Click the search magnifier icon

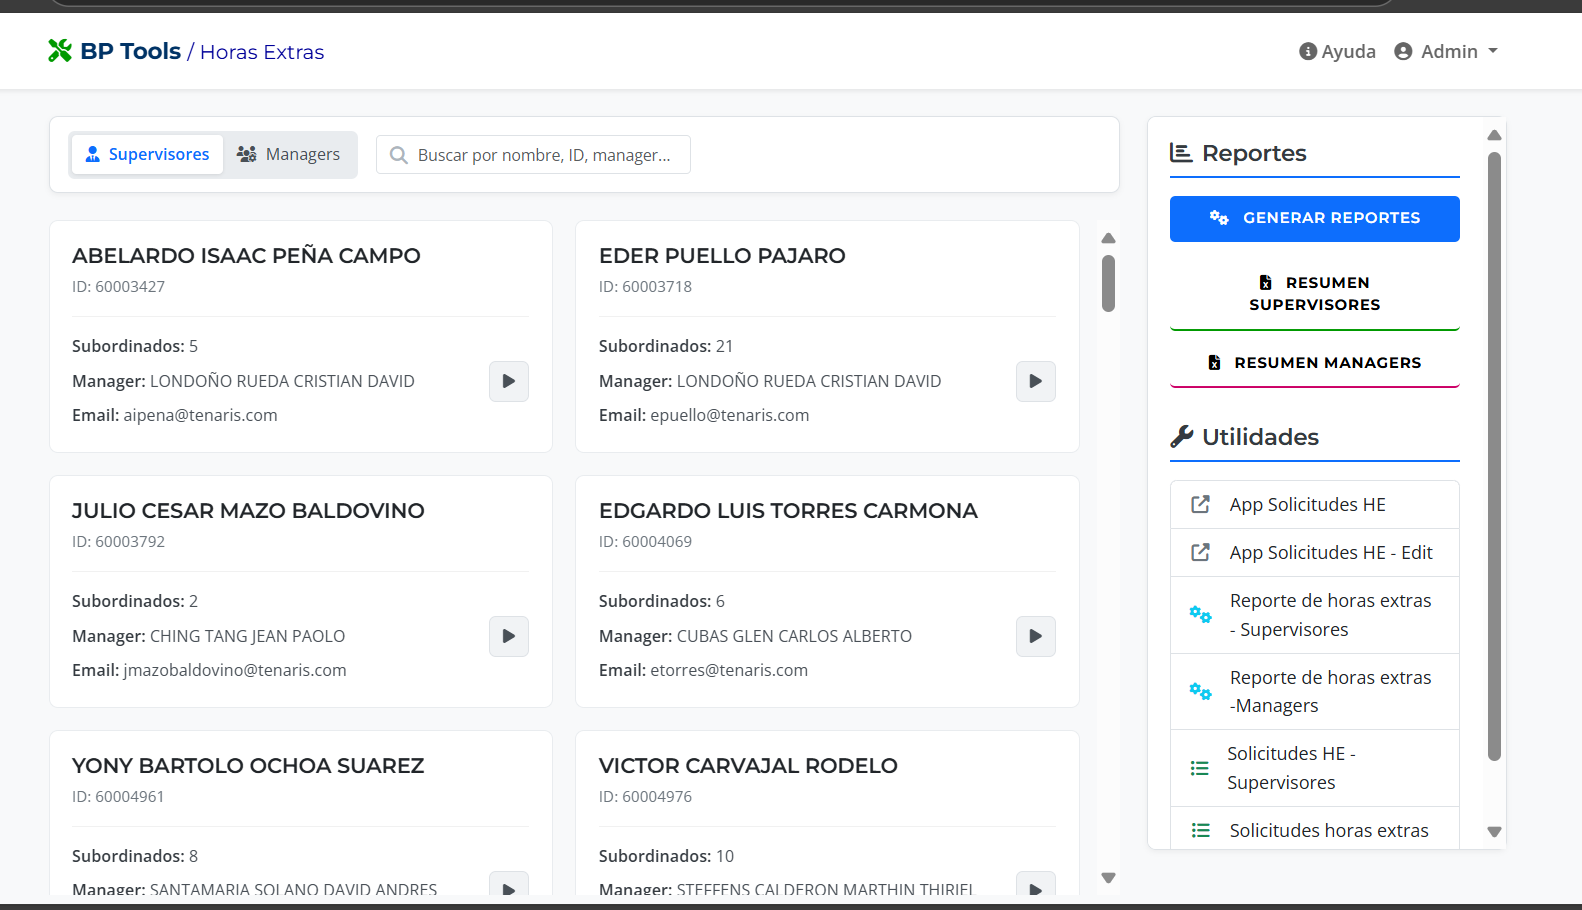tap(398, 155)
